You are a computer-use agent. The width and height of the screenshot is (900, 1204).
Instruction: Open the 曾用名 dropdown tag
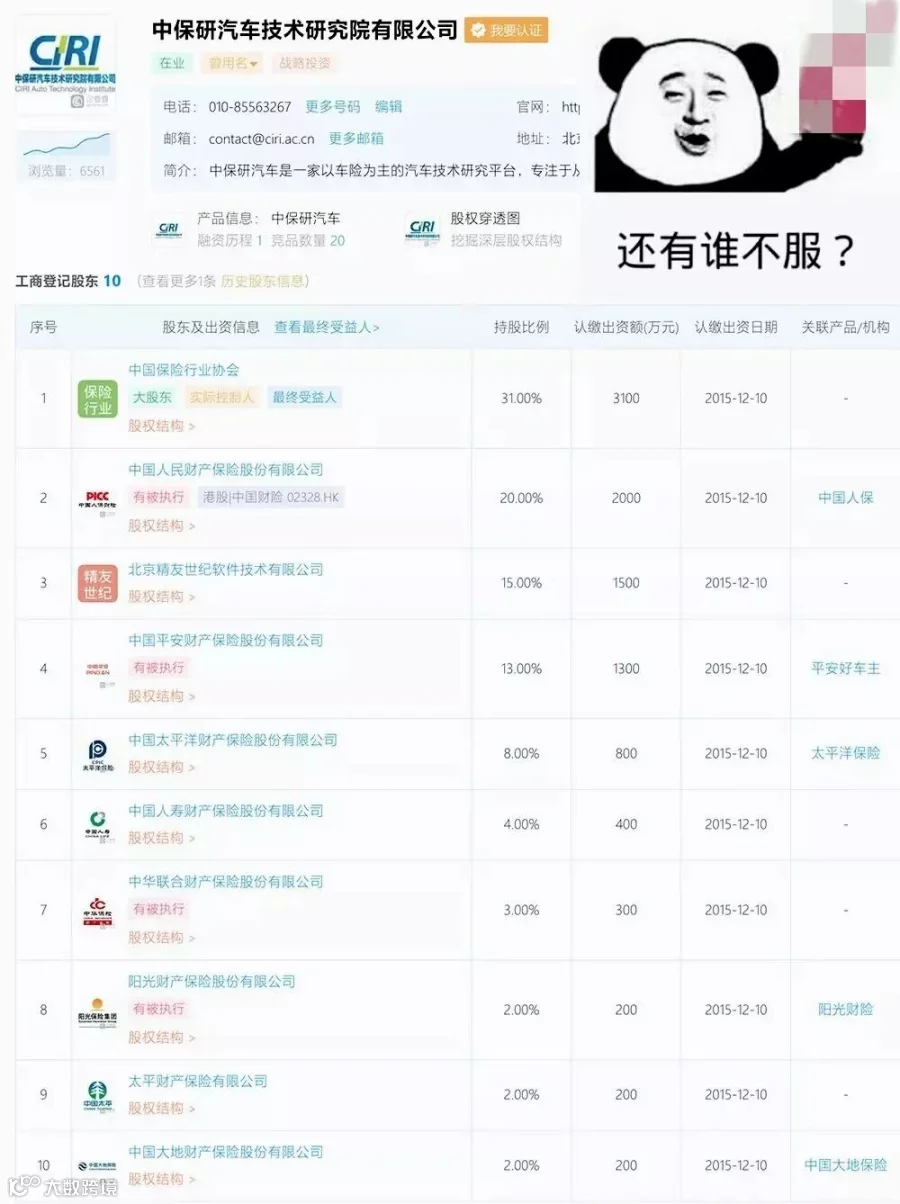click(x=231, y=63)
